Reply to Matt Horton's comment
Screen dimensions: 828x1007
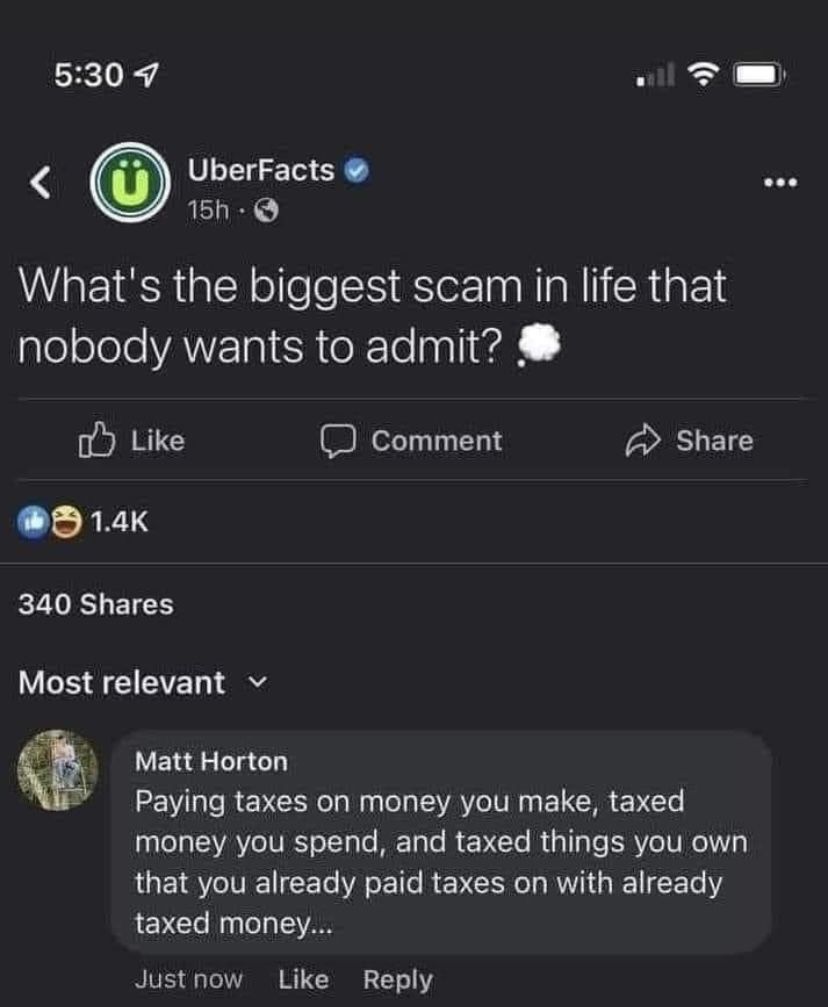point(399,980)
